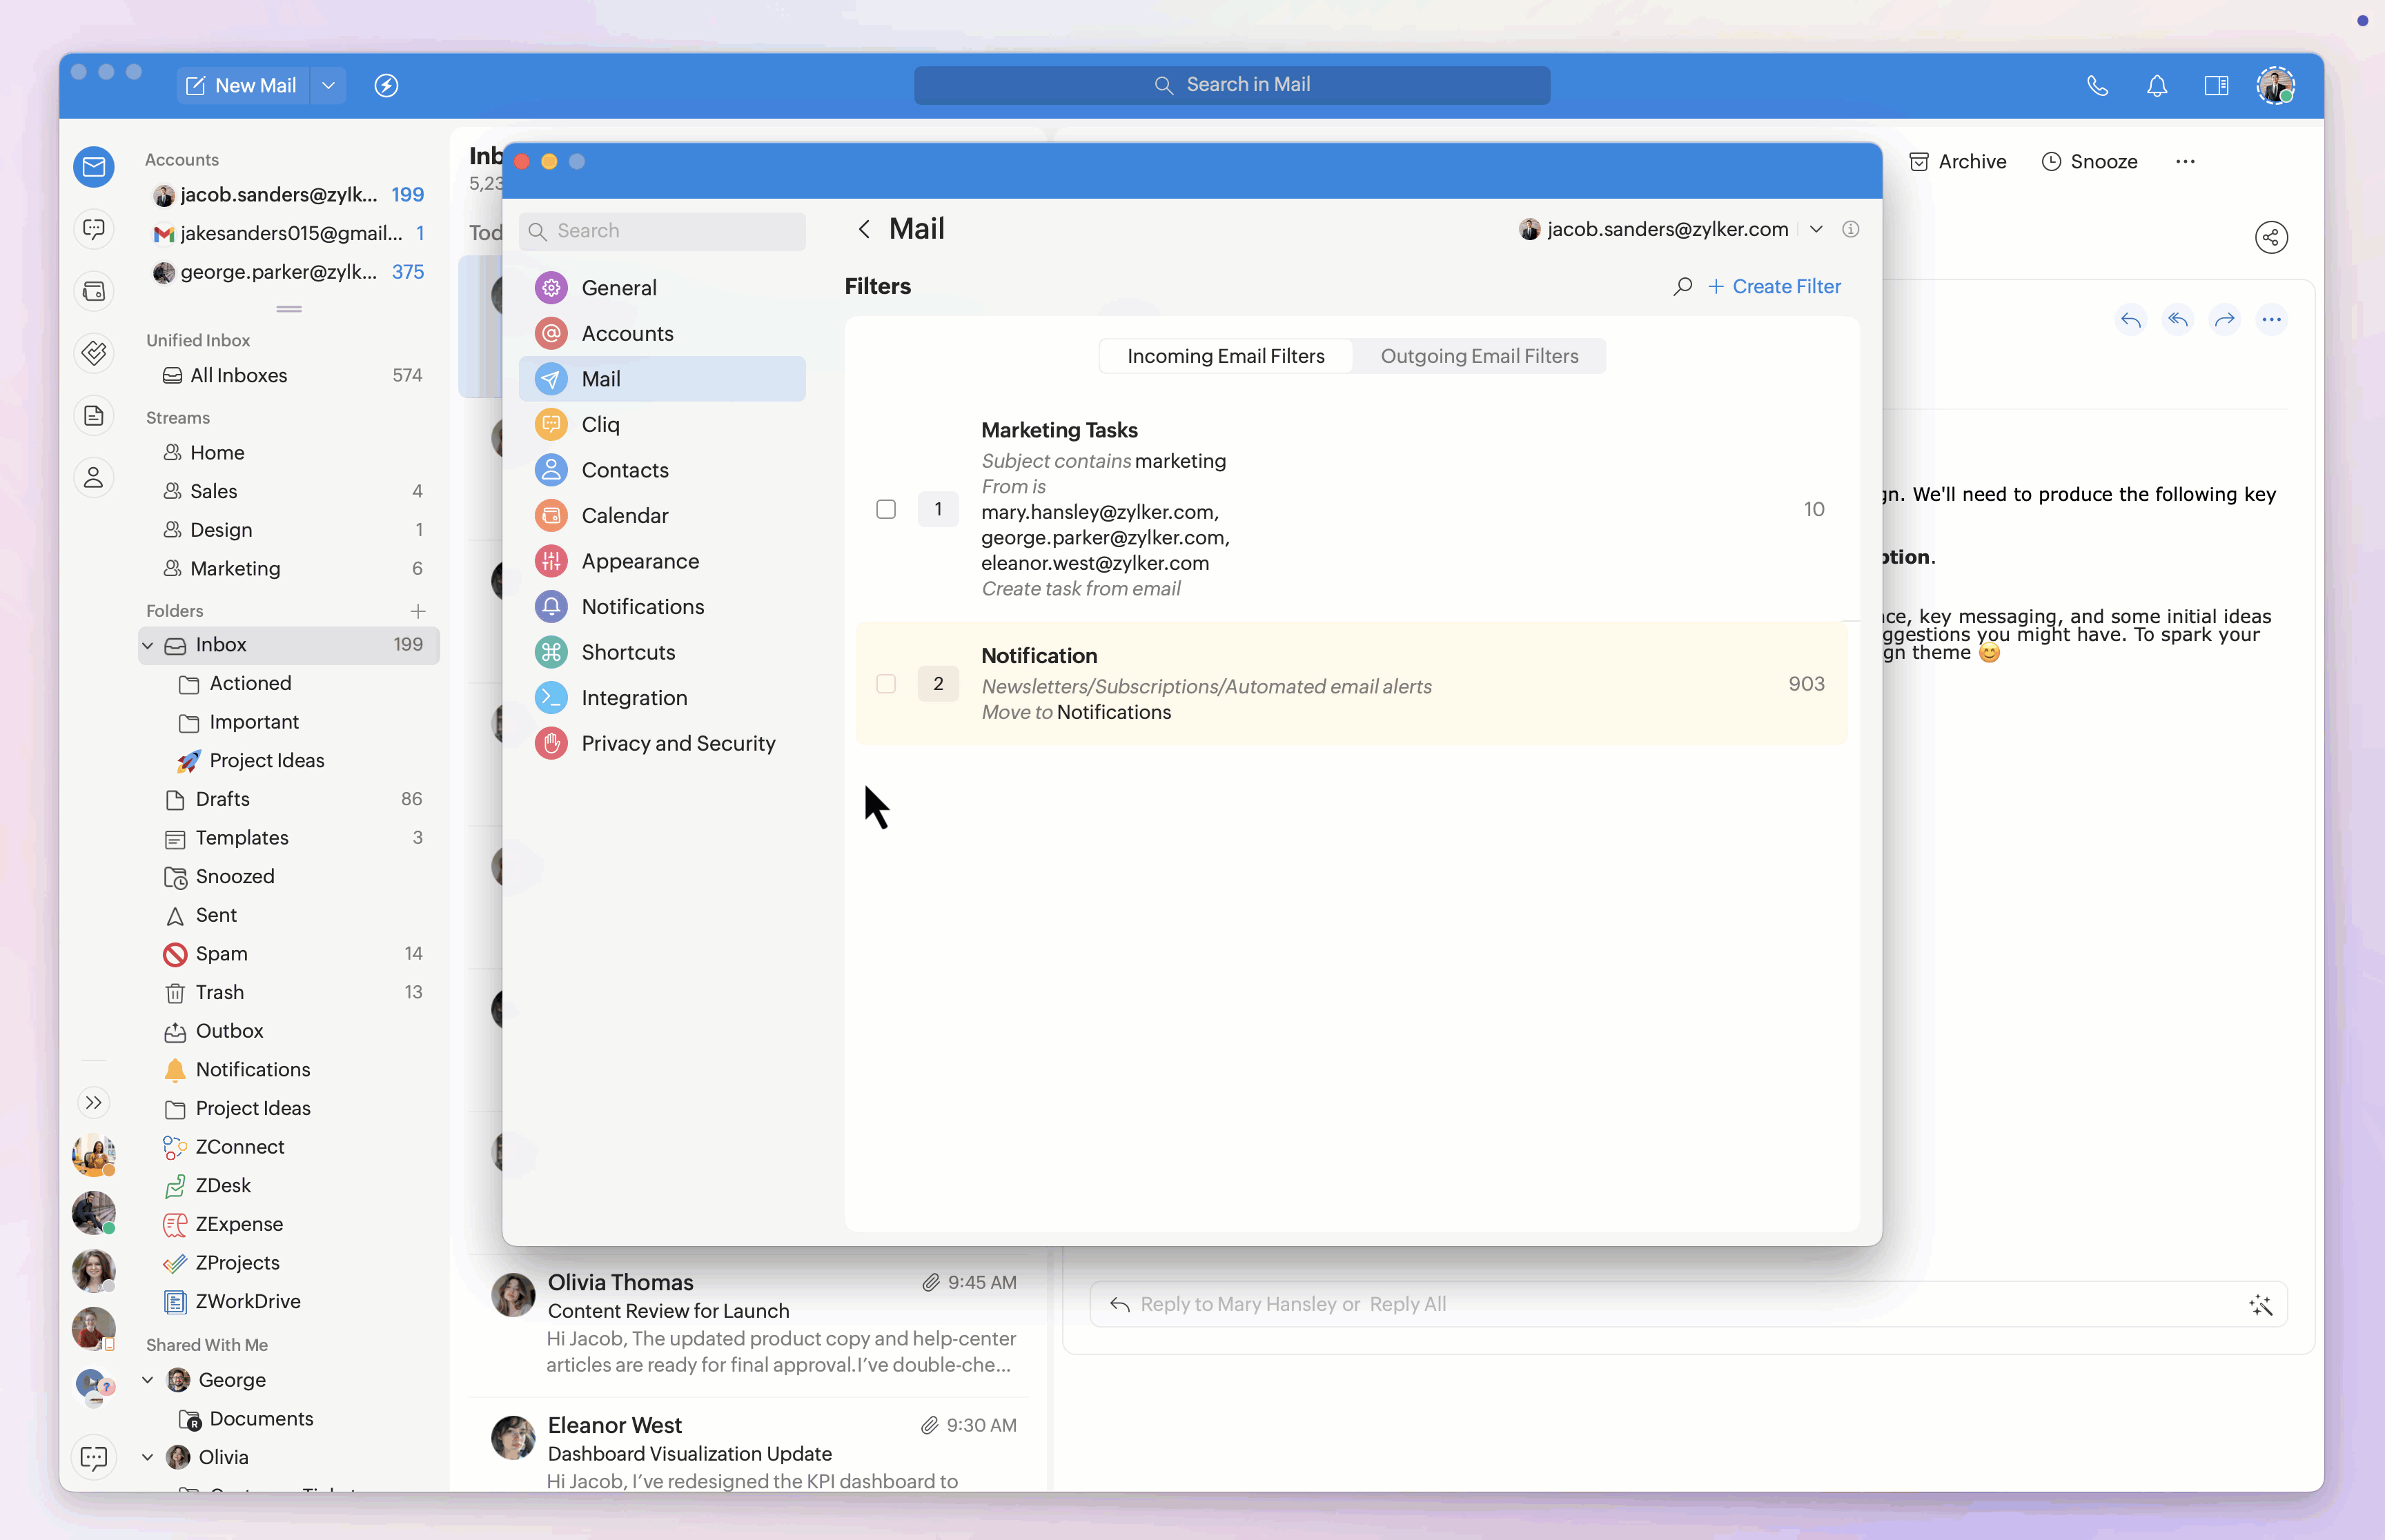
Task: Switch to Outgoing Email Filters tab
Action: 1478,356
